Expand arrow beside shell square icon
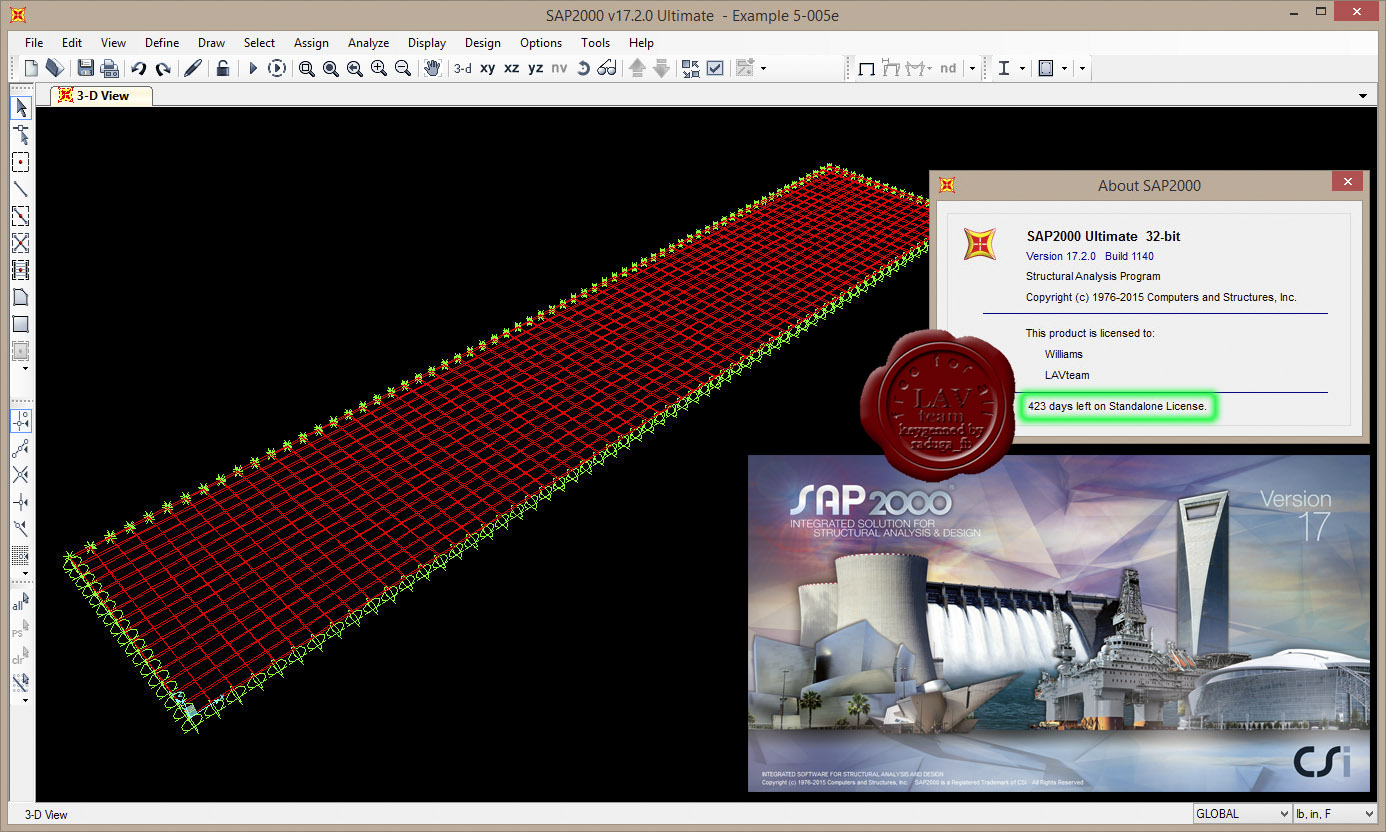This screenshot has height=832, width=1386. tap(1064, 69)
